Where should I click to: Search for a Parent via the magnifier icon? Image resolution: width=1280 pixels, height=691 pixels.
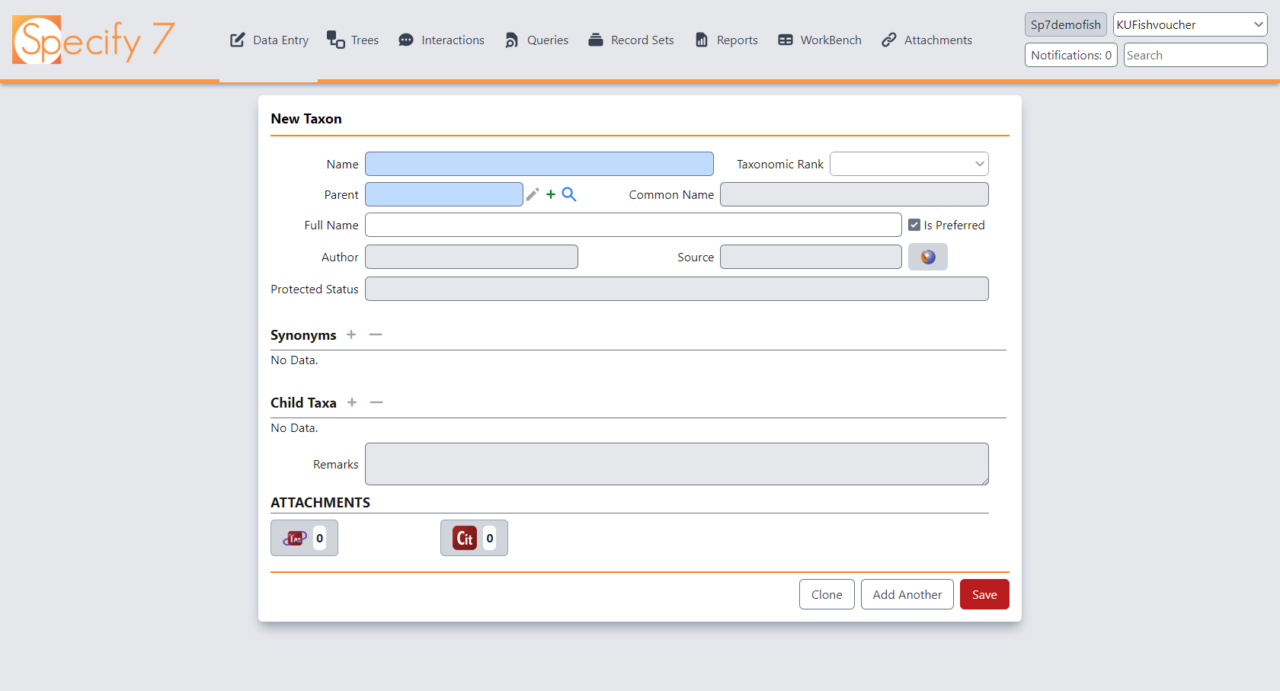[x=568, y=194]
